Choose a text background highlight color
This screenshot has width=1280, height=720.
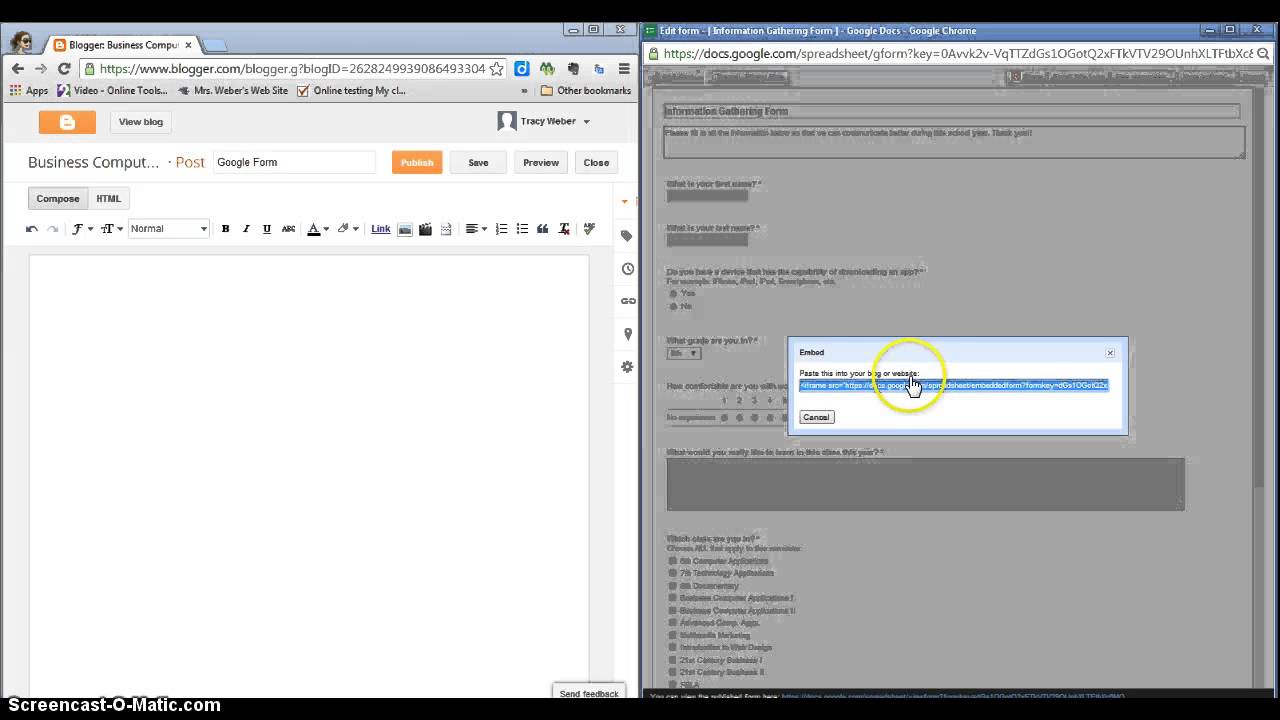(347, 229)
